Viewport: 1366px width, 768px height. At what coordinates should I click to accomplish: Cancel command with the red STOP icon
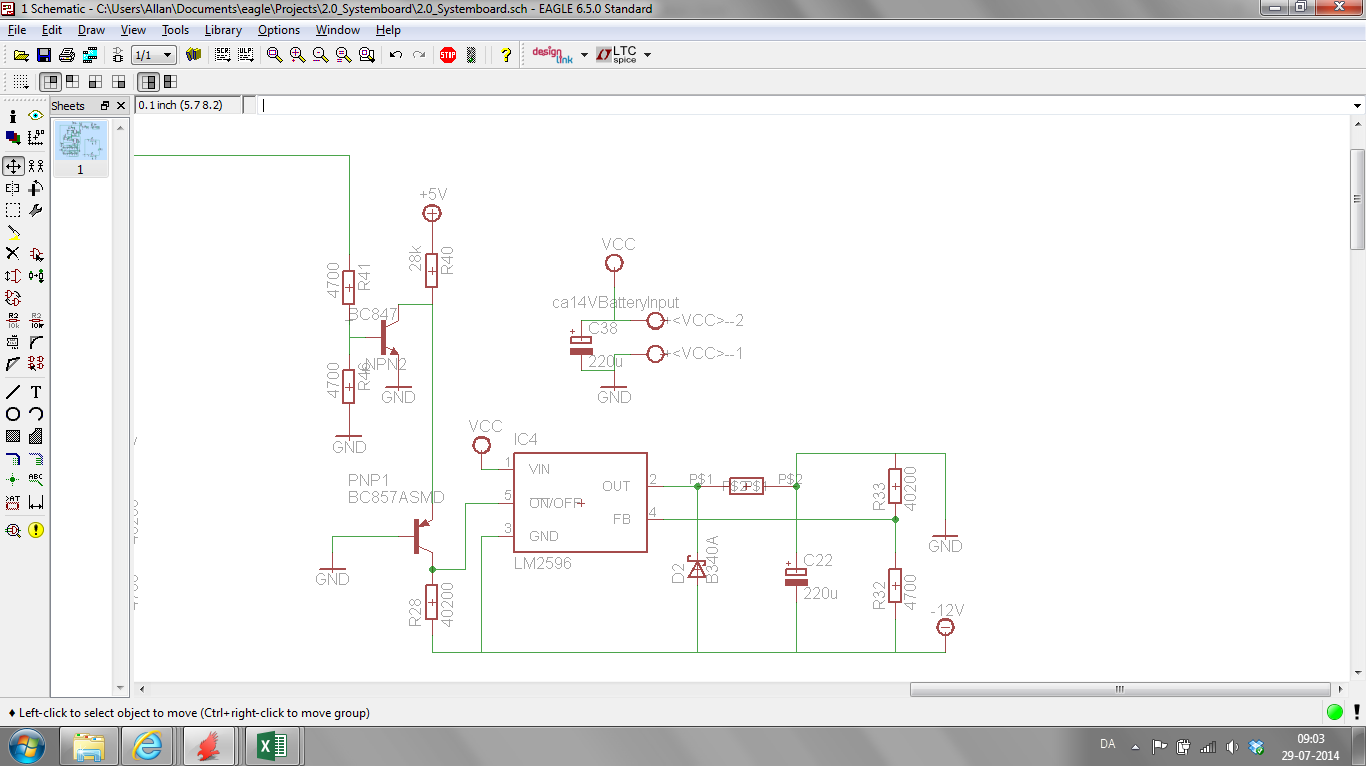[448, 55]
